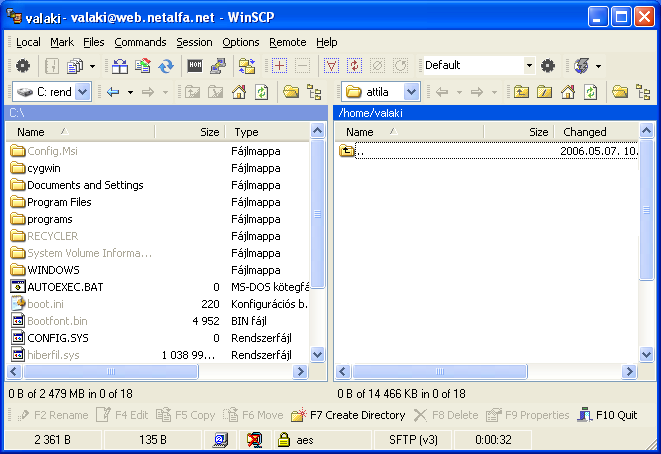Refresh the remote panel
661x454 pixels.
point(590,92)
